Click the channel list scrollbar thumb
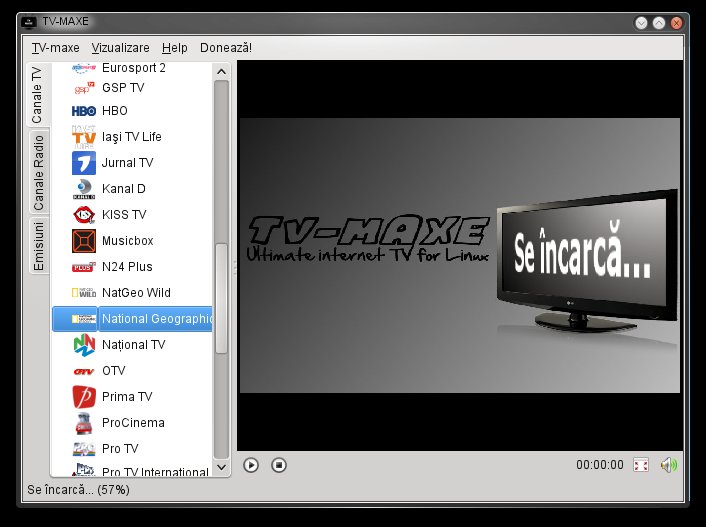 click(x=221, y=299)
